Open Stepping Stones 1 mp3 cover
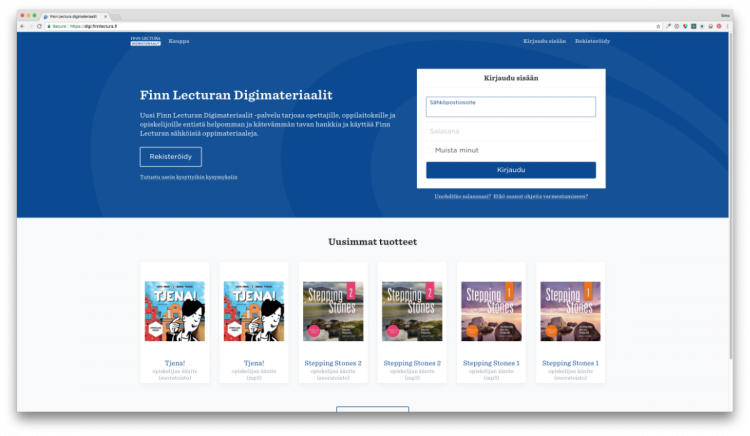The image size is (750, 436). click(491, 311)
